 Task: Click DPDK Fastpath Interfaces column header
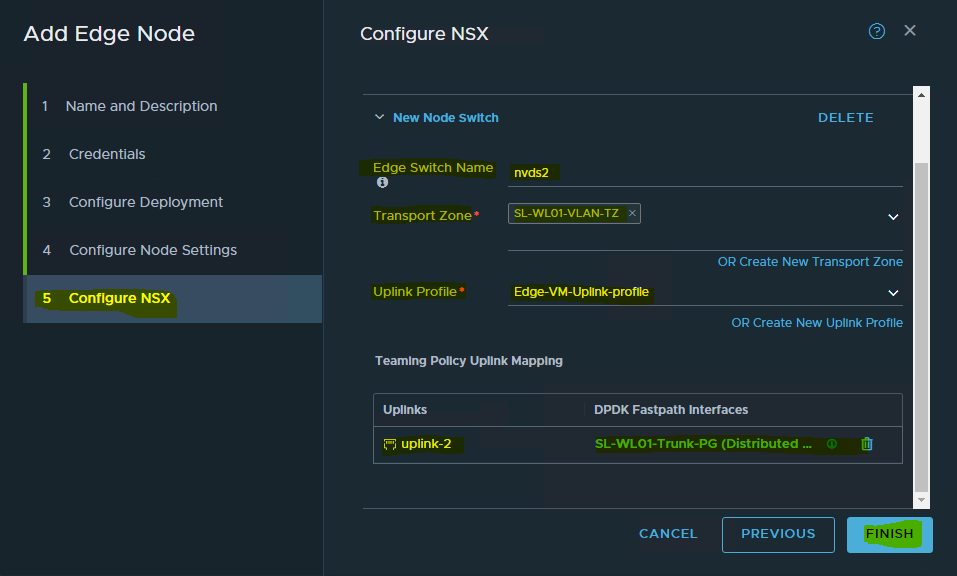671,409
